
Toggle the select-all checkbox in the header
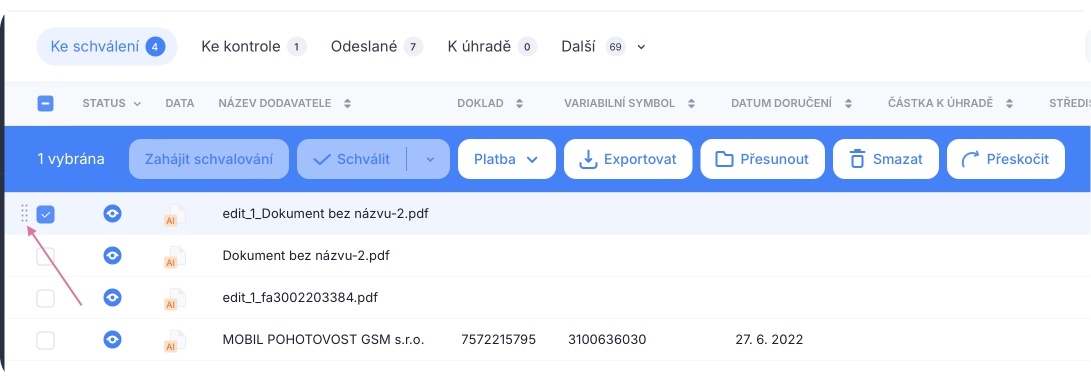45,104
